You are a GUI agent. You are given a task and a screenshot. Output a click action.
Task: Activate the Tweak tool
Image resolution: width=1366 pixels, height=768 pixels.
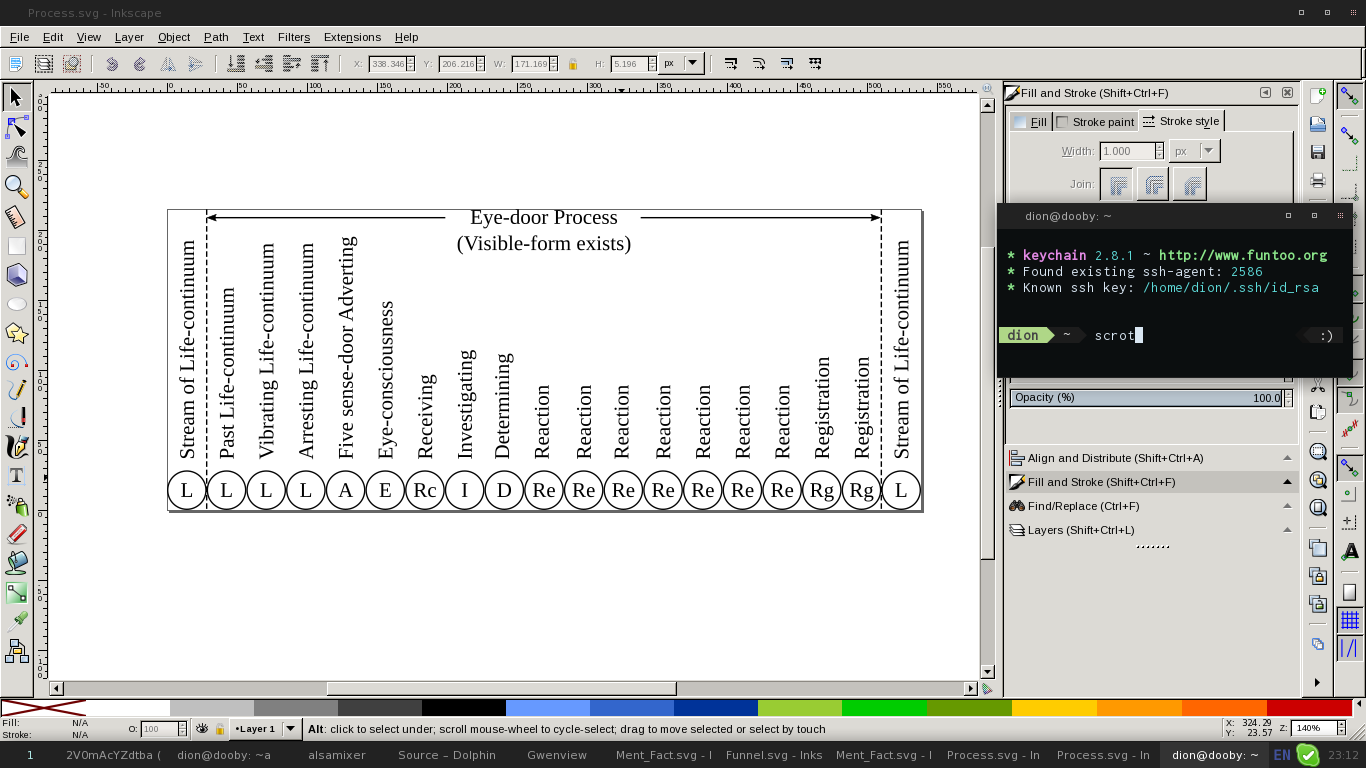tap(16, 156)
